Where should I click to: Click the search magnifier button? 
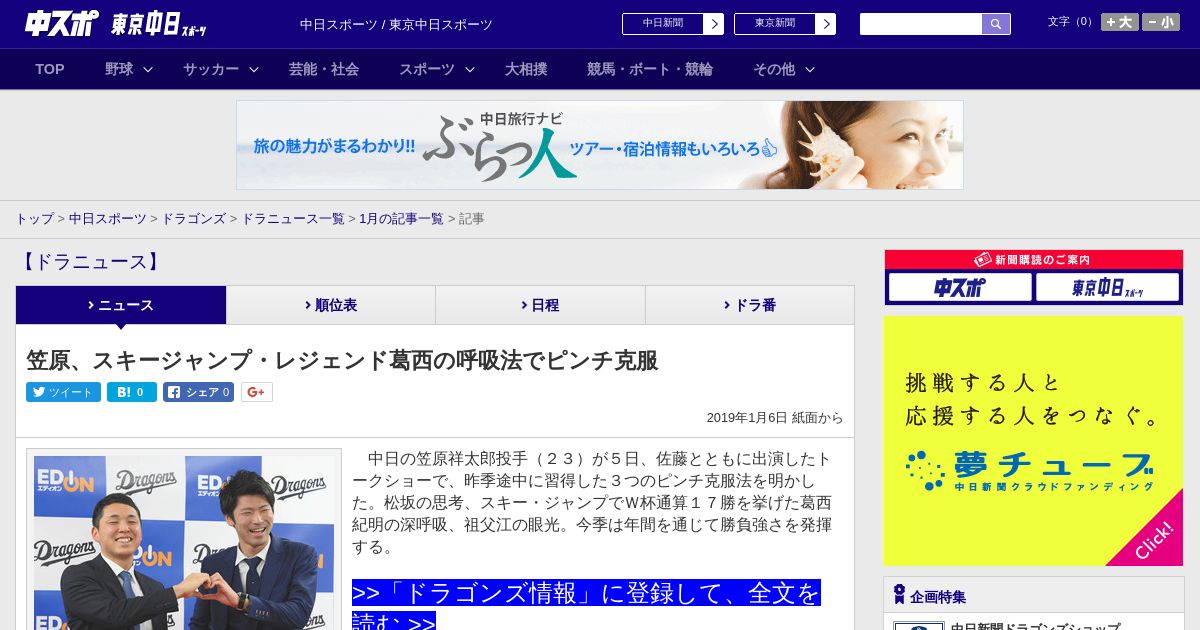[x=996, y=24]
